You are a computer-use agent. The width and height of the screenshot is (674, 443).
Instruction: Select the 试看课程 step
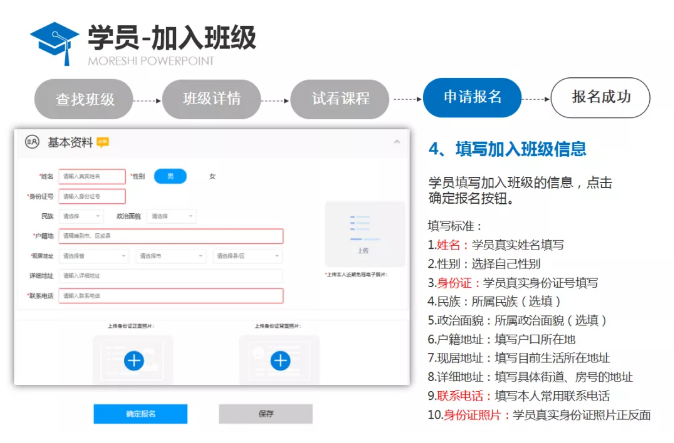pos(340,99)
